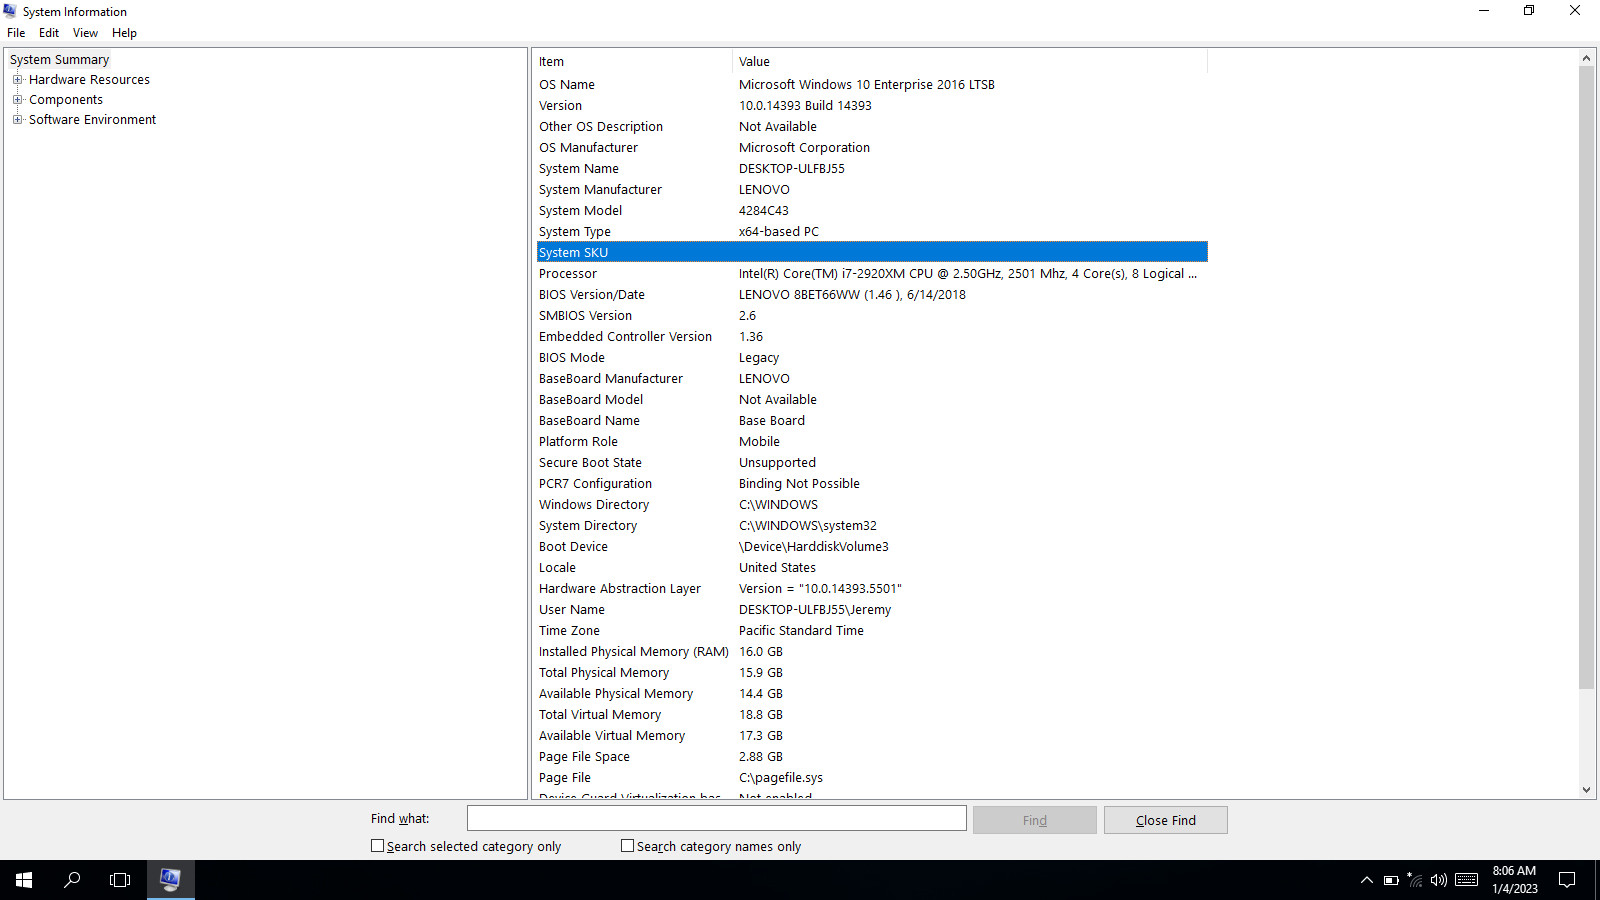Select the System Type row
1600x900 pixels.
[872, 232]
